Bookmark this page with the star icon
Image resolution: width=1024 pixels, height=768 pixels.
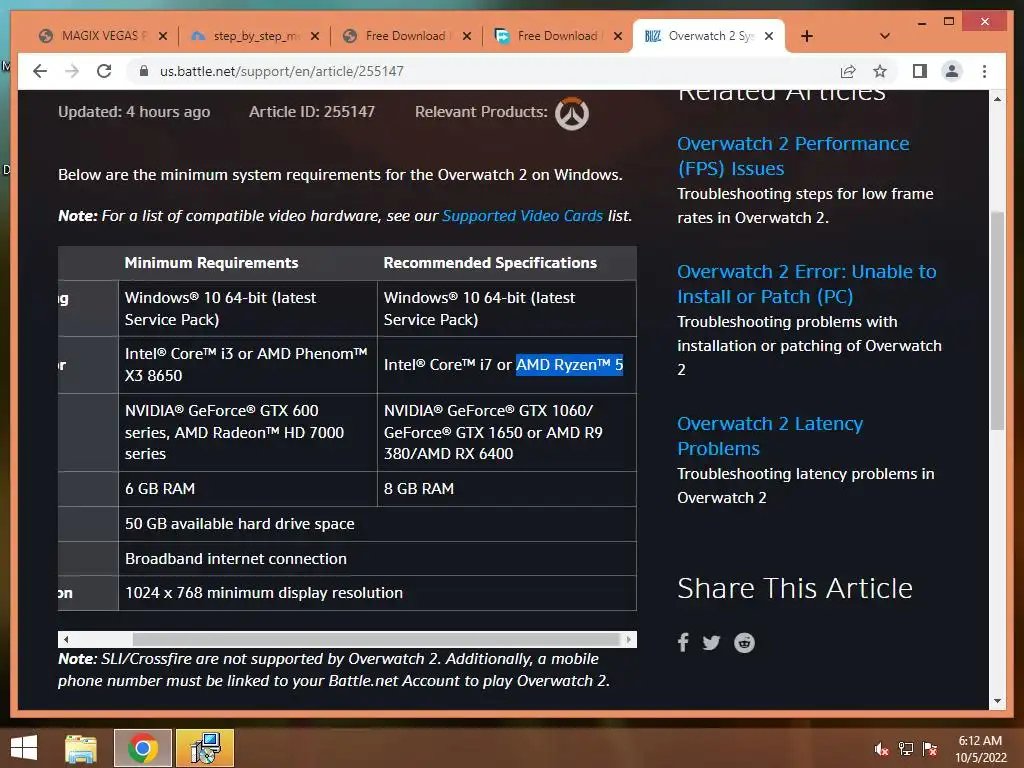pyautogui.click(x=880, y=71)
